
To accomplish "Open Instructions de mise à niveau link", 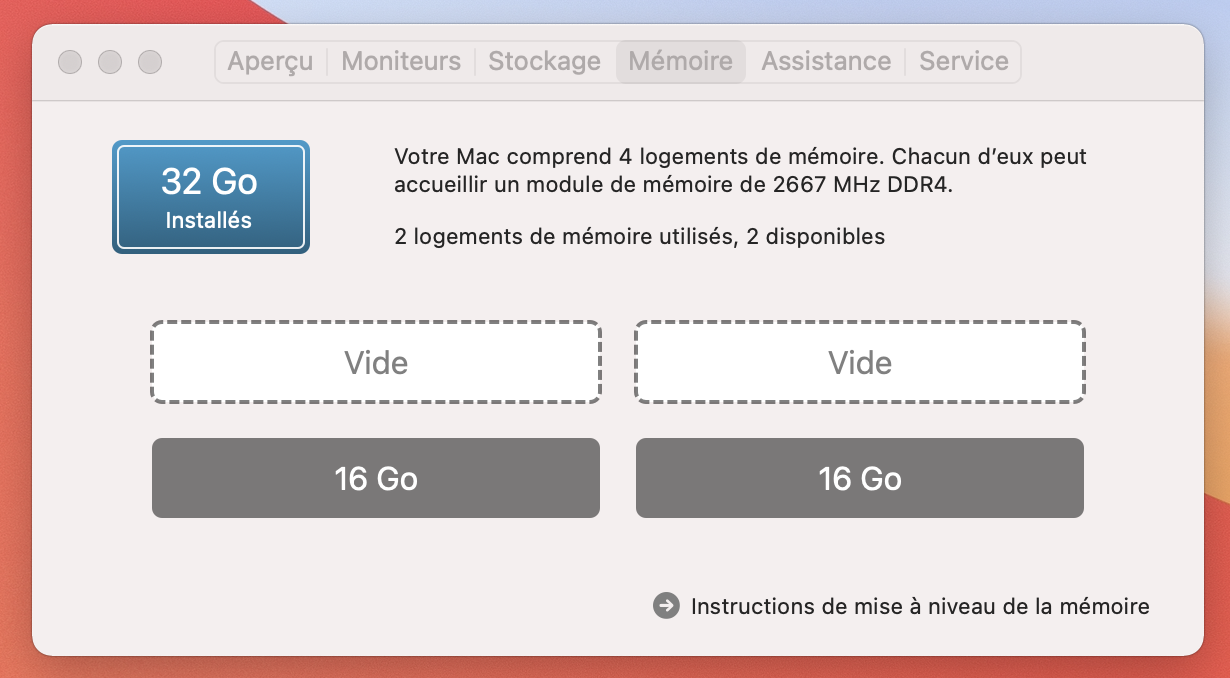I will [x=920, y=606].
